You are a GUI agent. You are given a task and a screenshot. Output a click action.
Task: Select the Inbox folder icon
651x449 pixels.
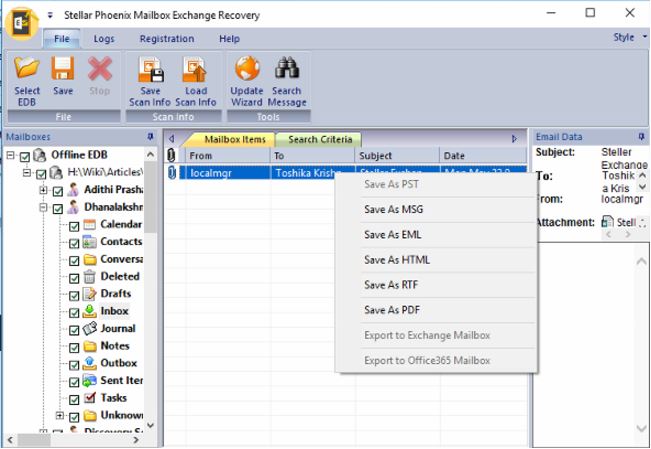(89, 311)
